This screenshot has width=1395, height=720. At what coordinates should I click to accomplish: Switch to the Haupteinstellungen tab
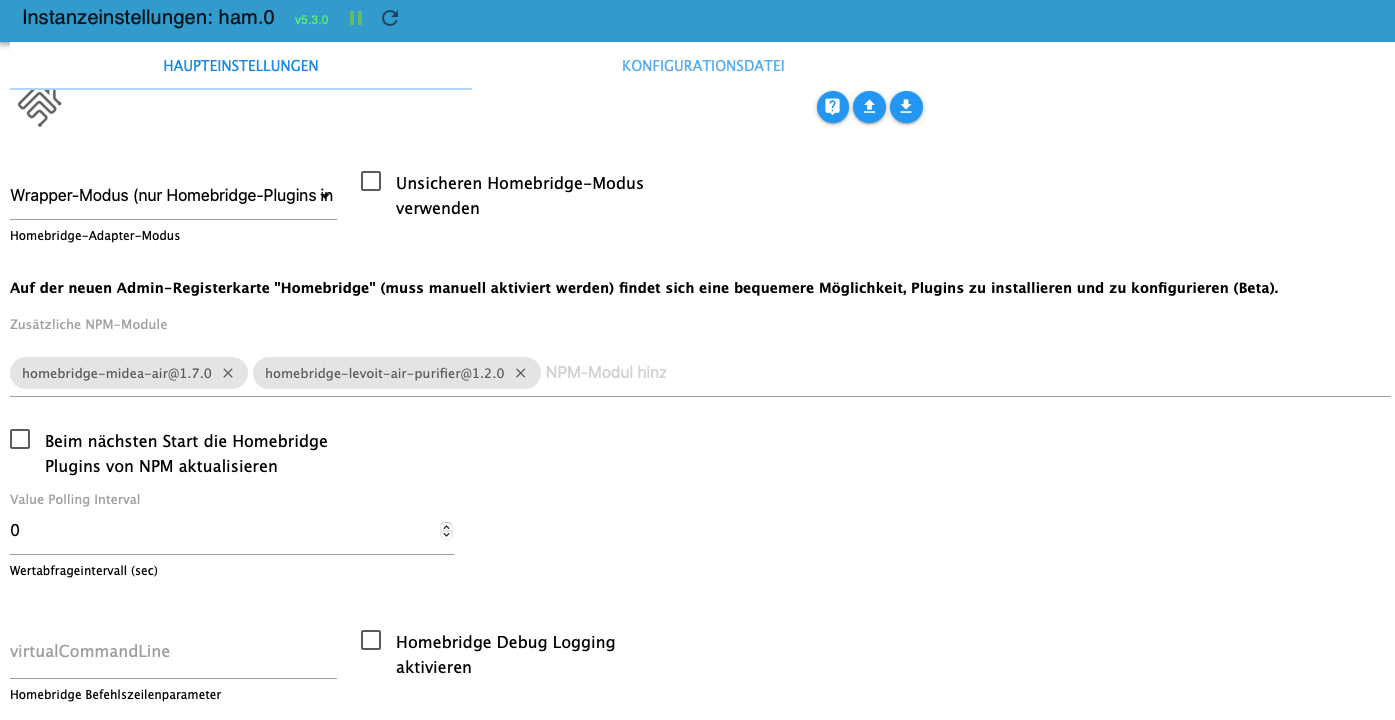pos(241,66)
